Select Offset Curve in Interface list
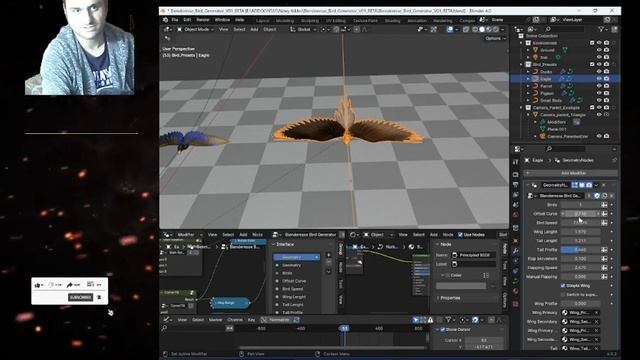640x360 pixels. [294, 281]
